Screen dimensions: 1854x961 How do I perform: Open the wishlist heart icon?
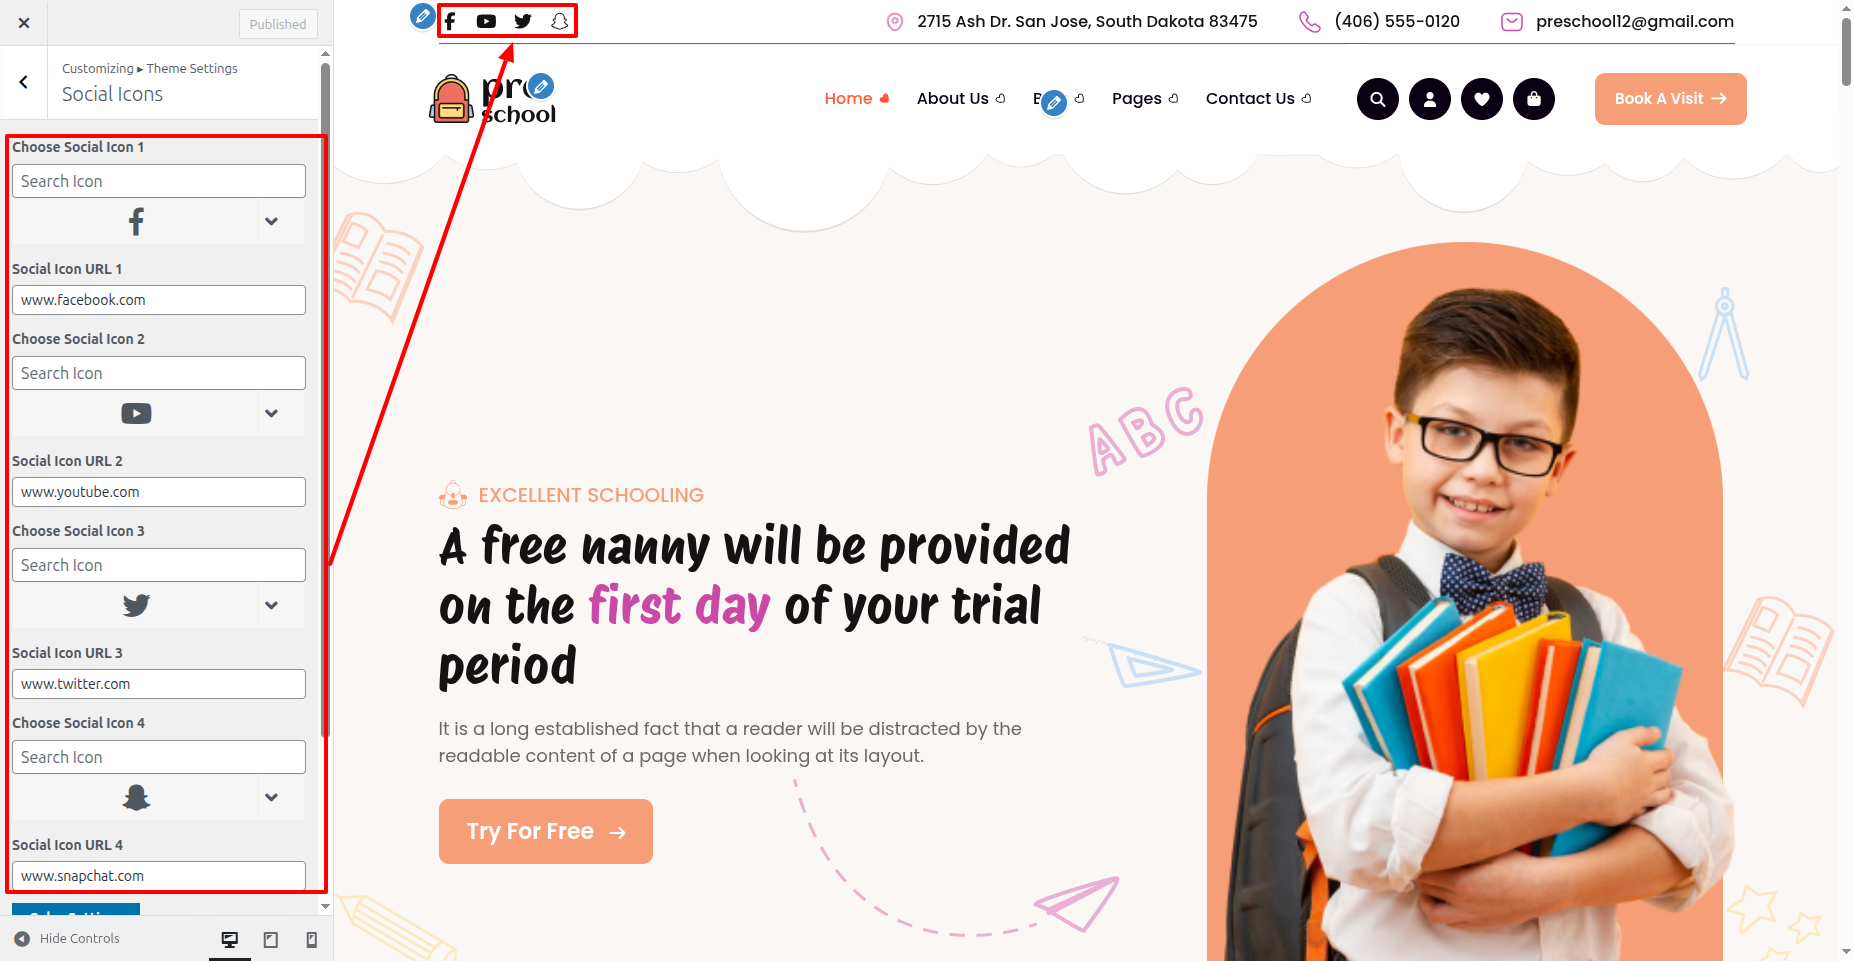1482,99
